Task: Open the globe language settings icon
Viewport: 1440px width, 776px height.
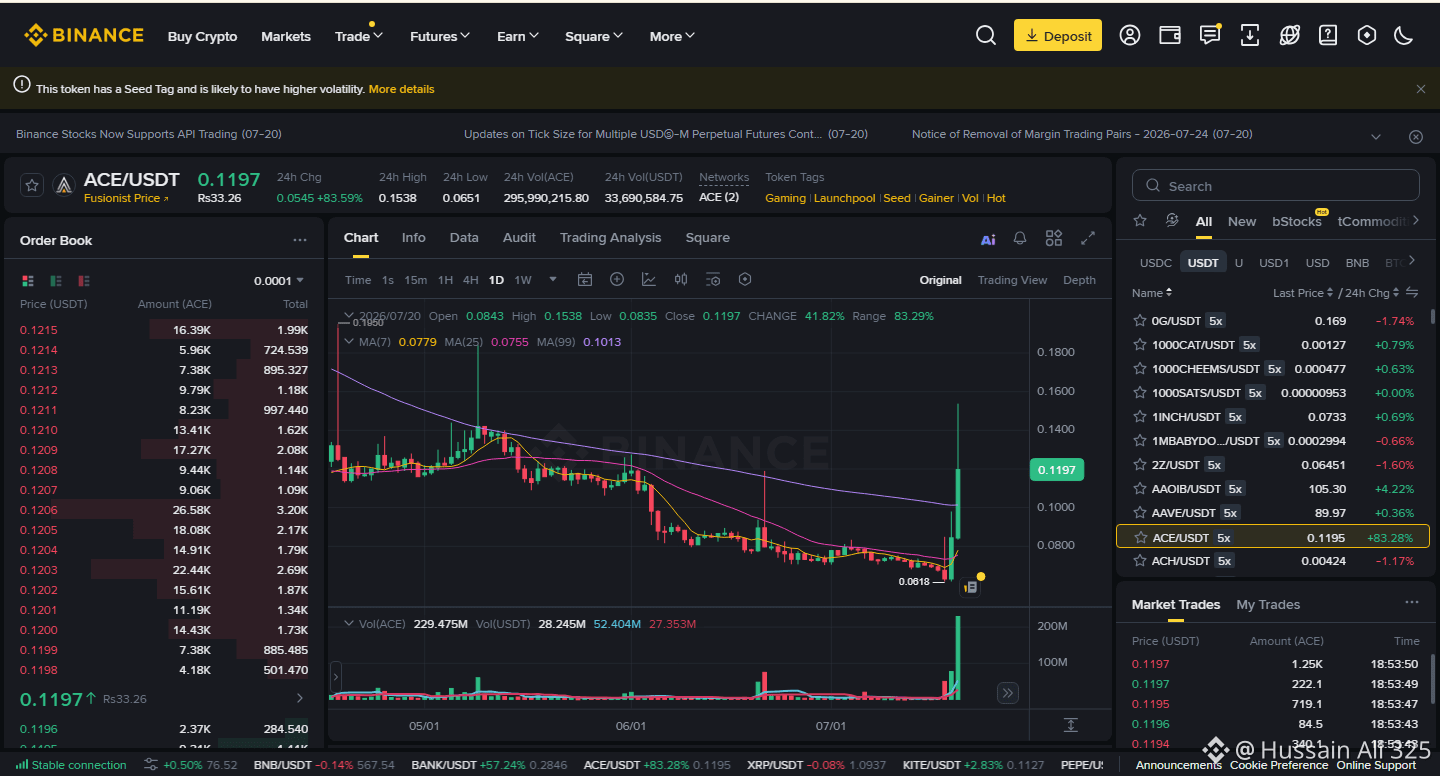Action: (1290, 35)
